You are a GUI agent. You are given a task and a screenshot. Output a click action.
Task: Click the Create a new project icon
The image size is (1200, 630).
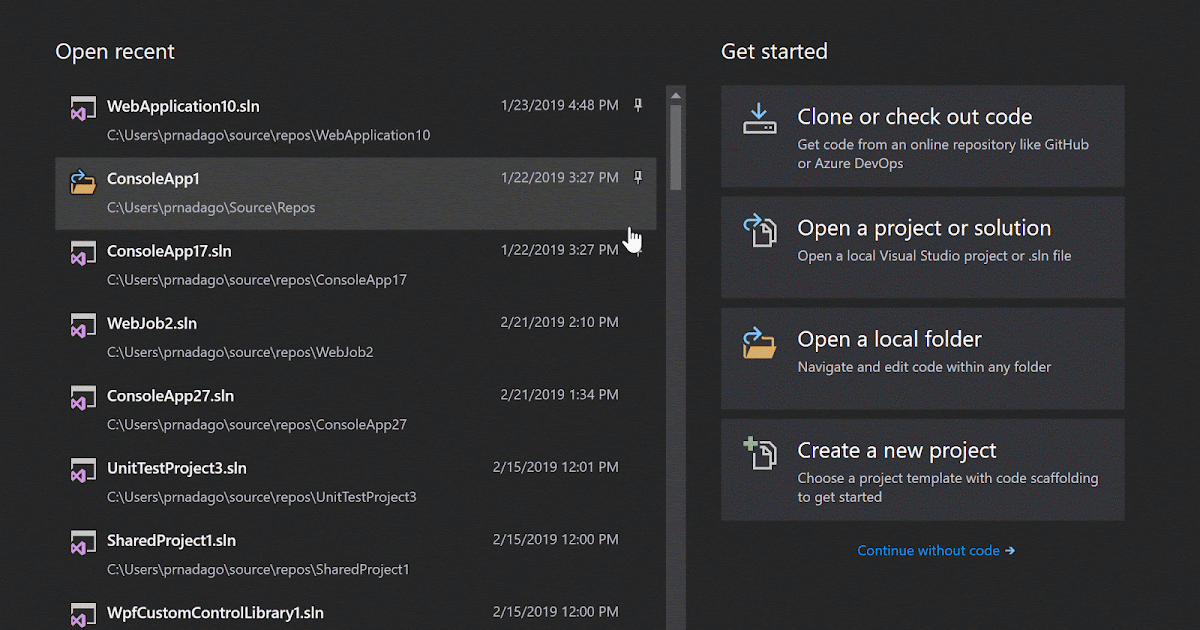click(760, 453)
